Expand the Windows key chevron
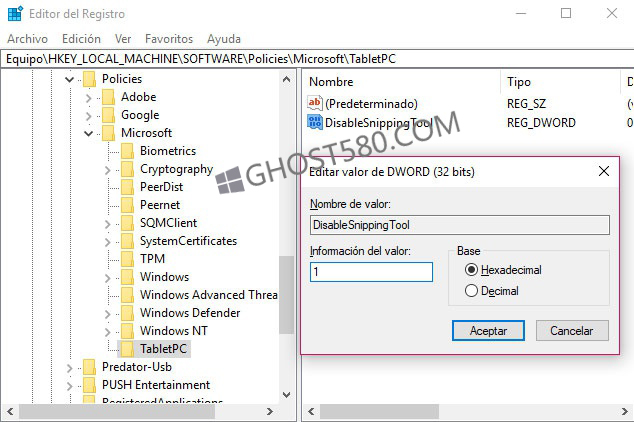Viewport: 634px width, 422px height. [108, 278]
